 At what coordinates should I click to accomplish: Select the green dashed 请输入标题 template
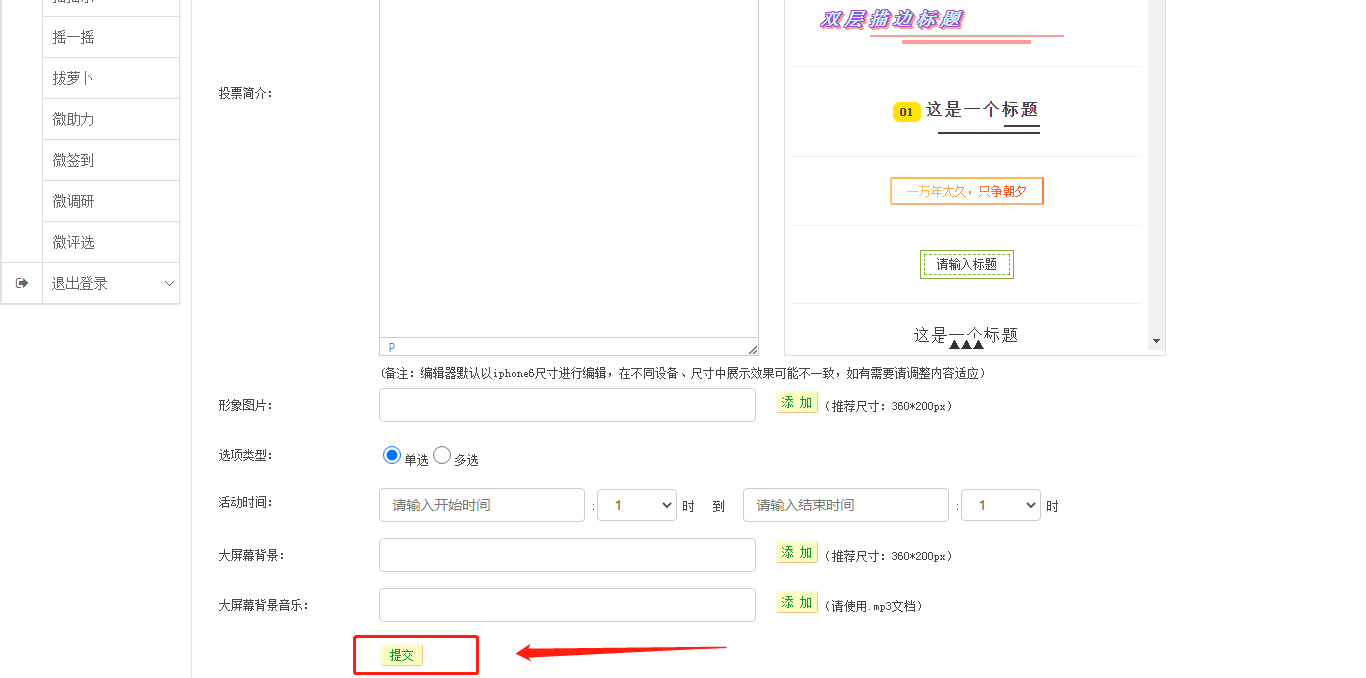(x=966, y=264)
